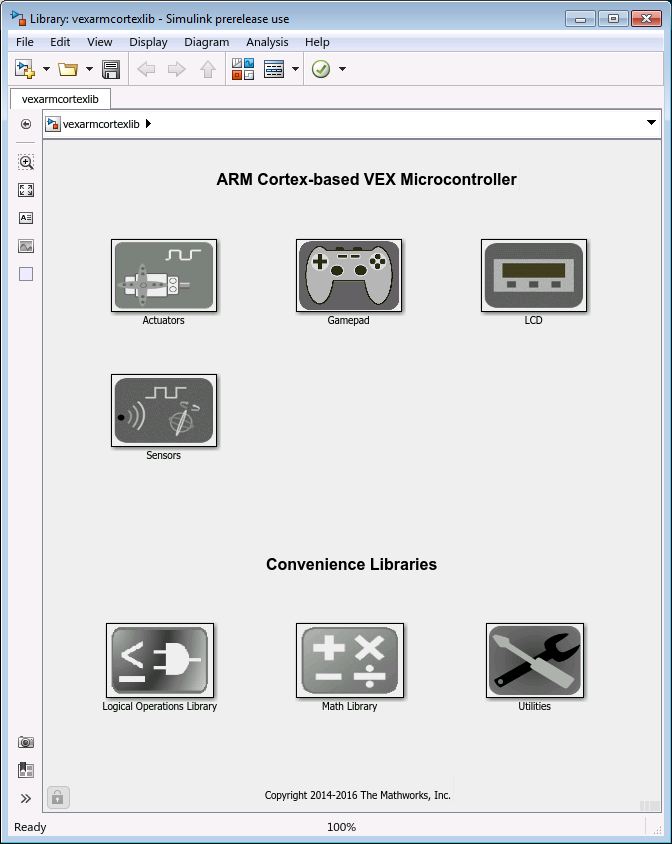The height and width of the screenshot is (844, 672).
Task: Expand the palette with double-chevron button
Action: (x=26, y=798)
